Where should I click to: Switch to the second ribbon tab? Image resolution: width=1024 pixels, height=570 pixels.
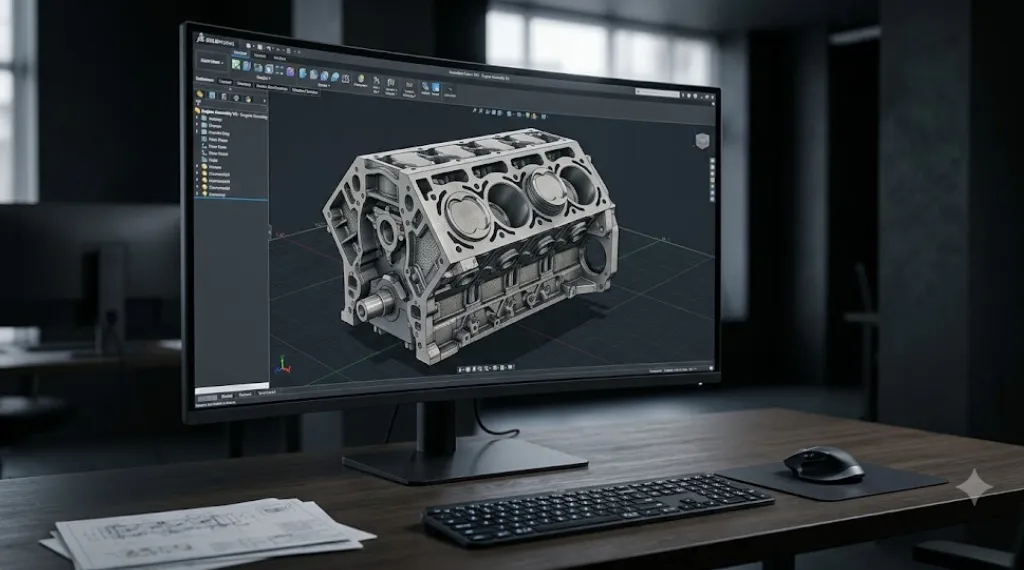click(x=260, y=55)
